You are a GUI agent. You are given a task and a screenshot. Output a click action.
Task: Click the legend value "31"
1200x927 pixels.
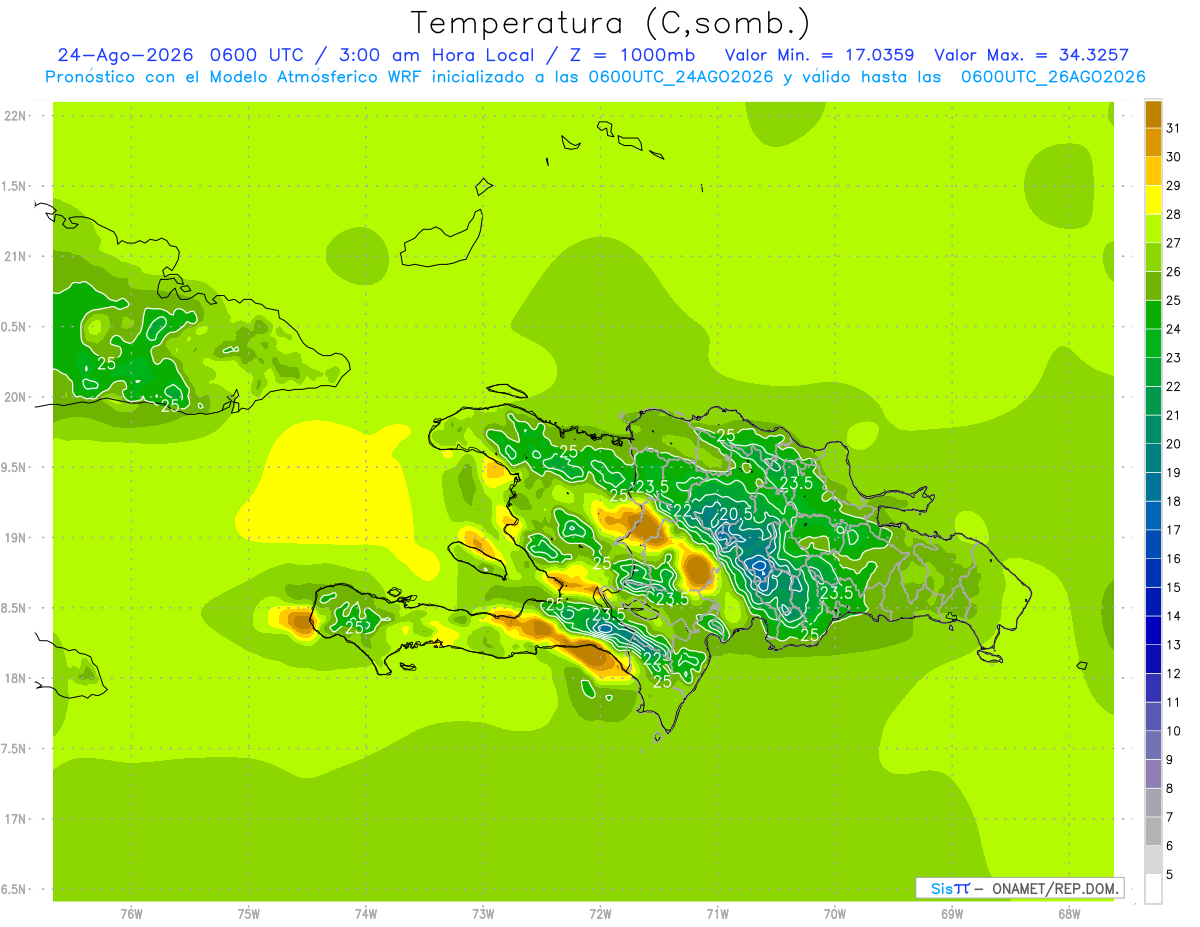pos(1173,128)
